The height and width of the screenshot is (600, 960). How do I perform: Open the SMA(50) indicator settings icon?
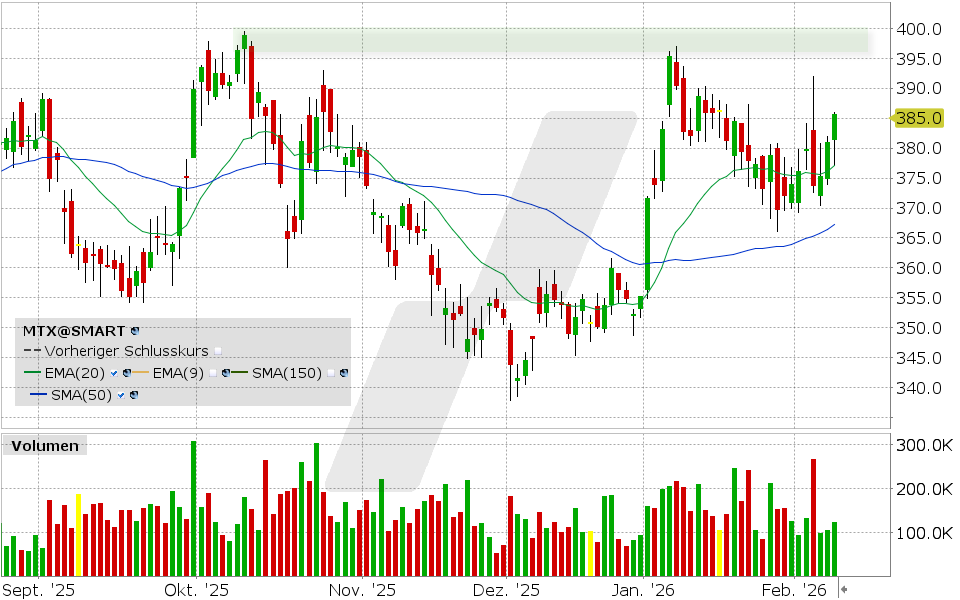[x=132, y=394]
